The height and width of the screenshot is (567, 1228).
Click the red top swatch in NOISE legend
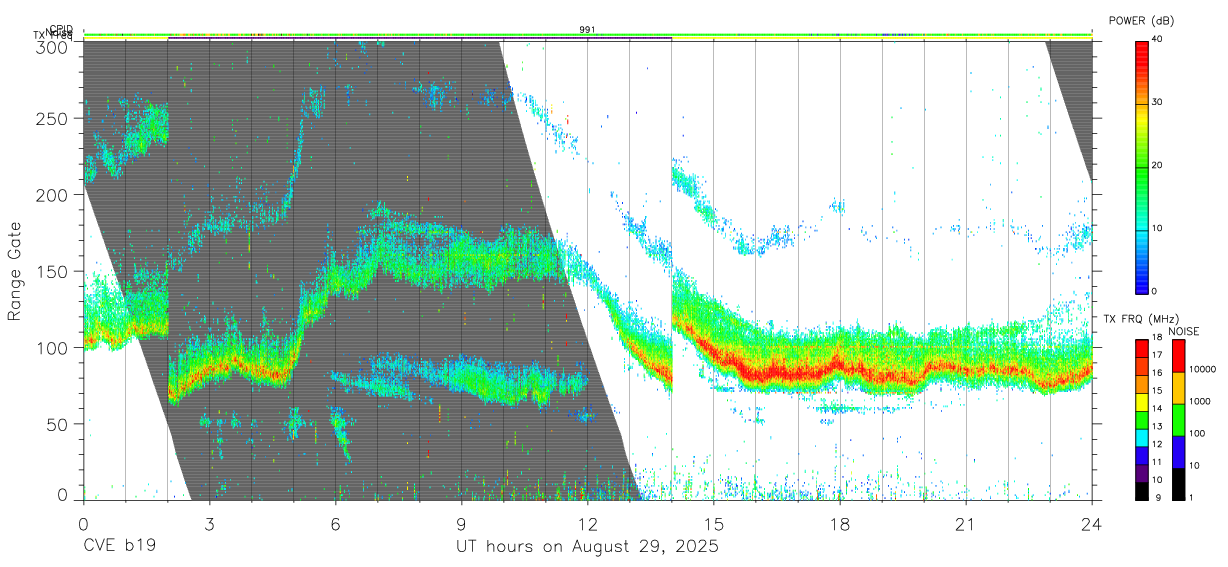pos(1177,354)
